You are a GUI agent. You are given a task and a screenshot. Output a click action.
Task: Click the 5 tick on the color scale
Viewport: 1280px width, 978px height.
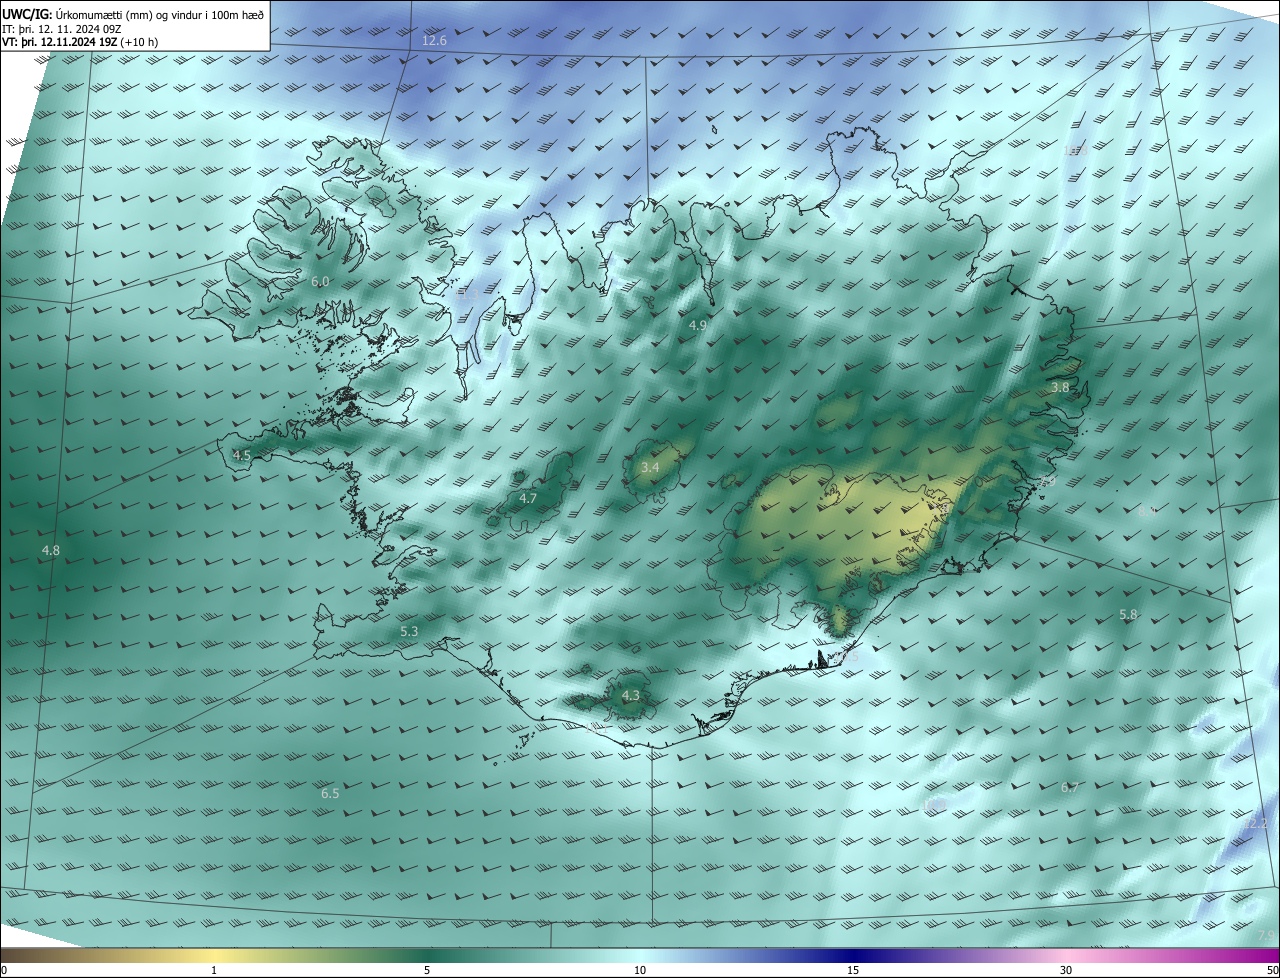[427, 970]
